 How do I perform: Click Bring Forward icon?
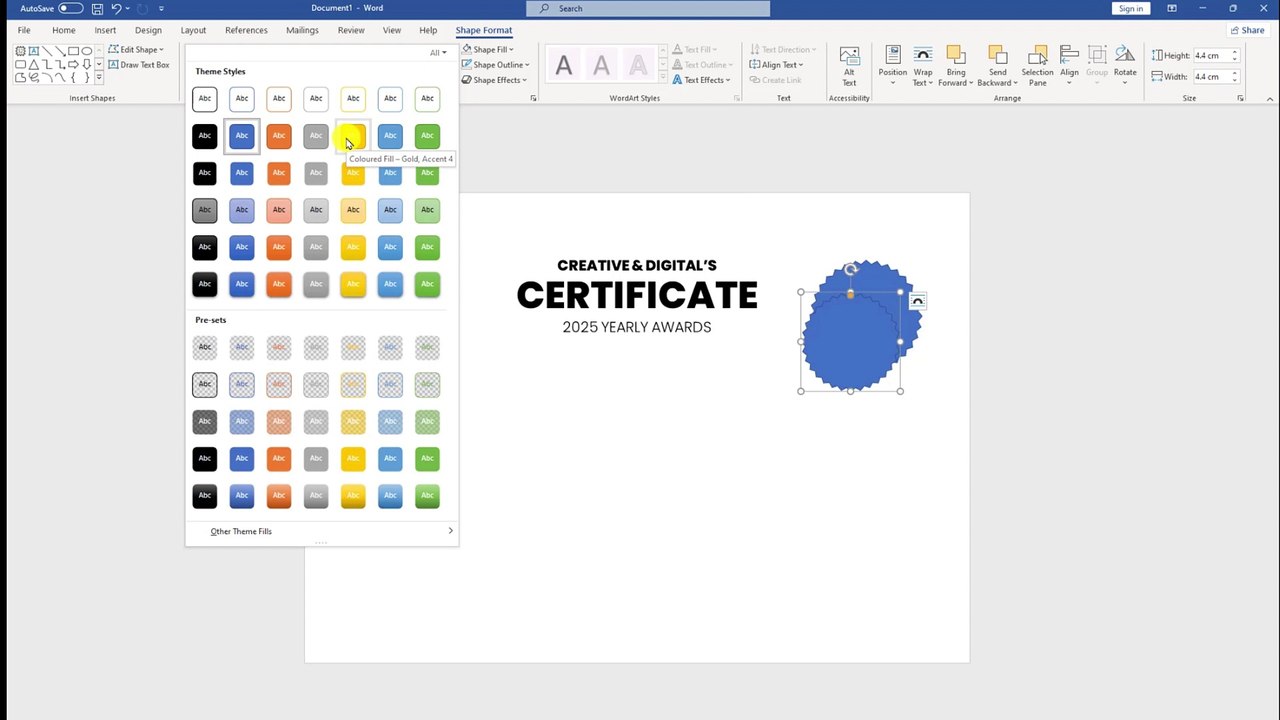pyautogui.click(x=956, y=55)
